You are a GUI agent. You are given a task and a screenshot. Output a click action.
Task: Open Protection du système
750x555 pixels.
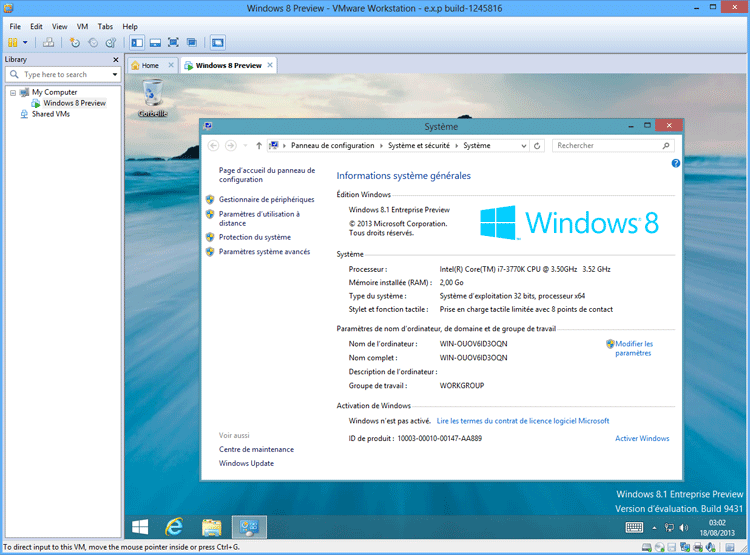[254, 237]
